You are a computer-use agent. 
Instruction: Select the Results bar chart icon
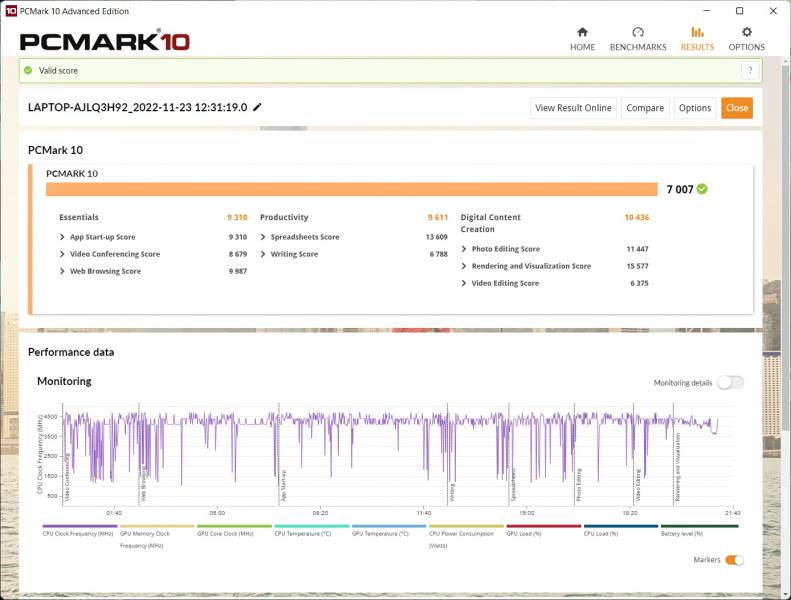[x=697, y=32]
